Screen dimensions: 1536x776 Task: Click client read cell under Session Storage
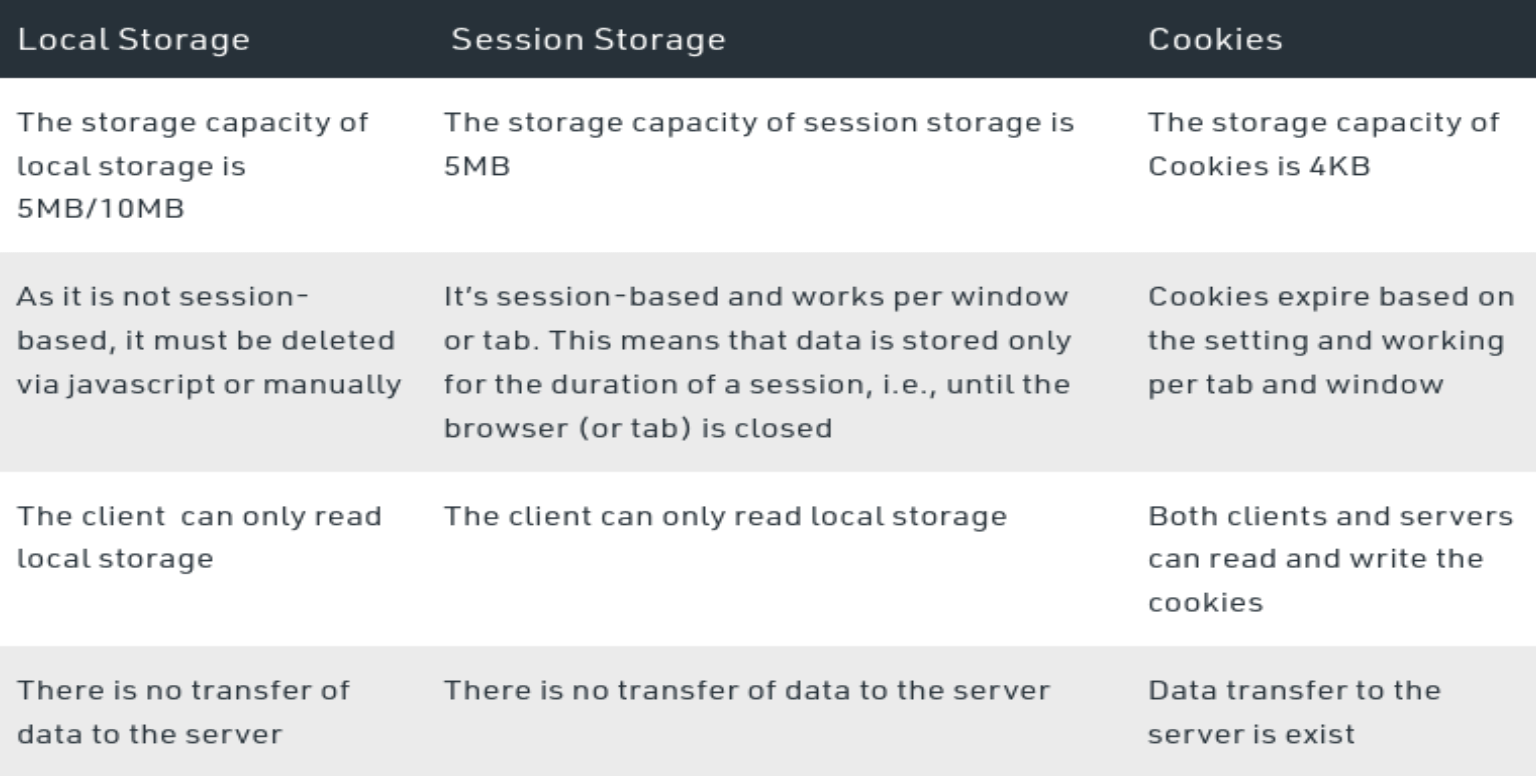coord(725,517)
